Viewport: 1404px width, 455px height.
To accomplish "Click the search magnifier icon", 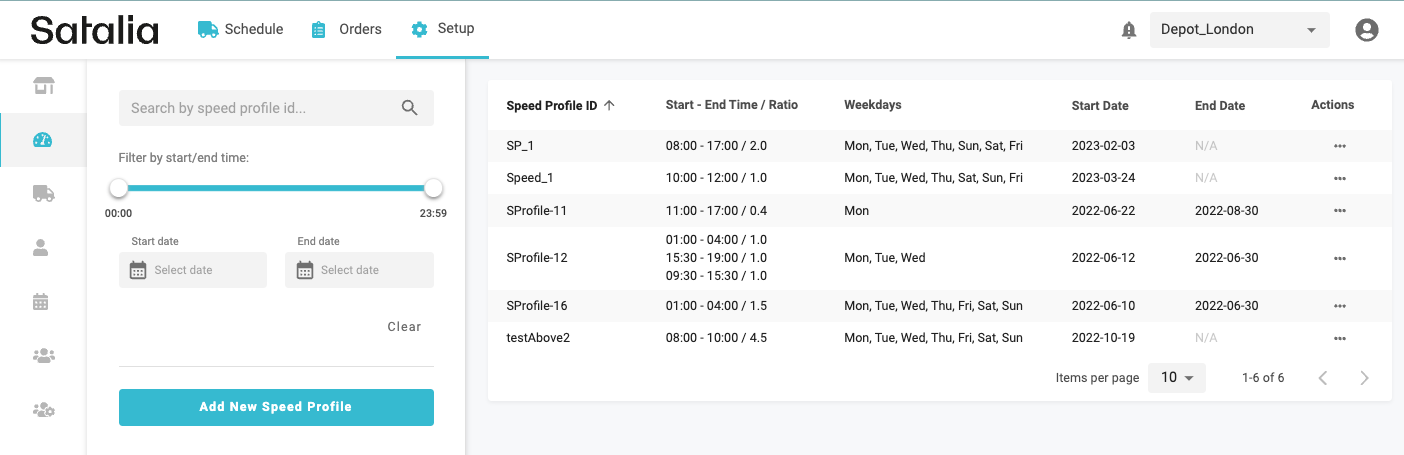I will (x=409, y=108).
